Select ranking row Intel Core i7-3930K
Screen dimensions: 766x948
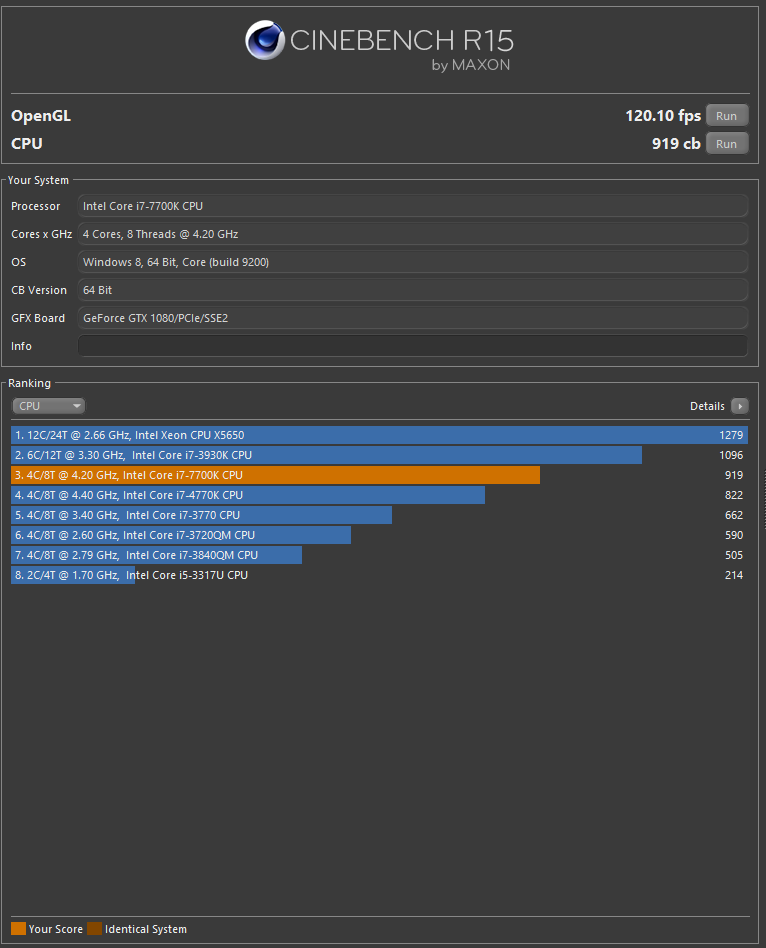[380, 455]
